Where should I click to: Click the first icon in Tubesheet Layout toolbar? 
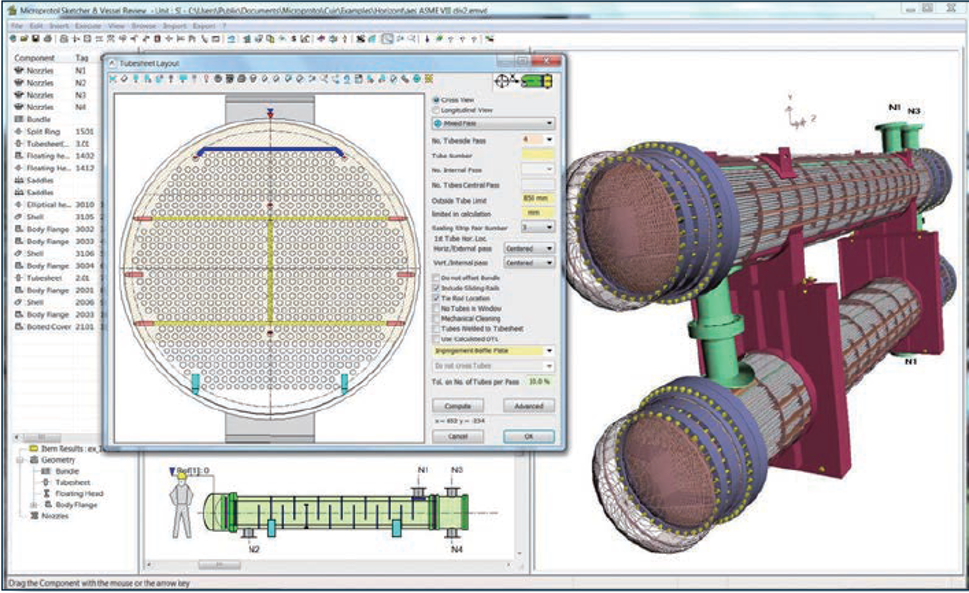pyautogui.click(x=112, y=78)
